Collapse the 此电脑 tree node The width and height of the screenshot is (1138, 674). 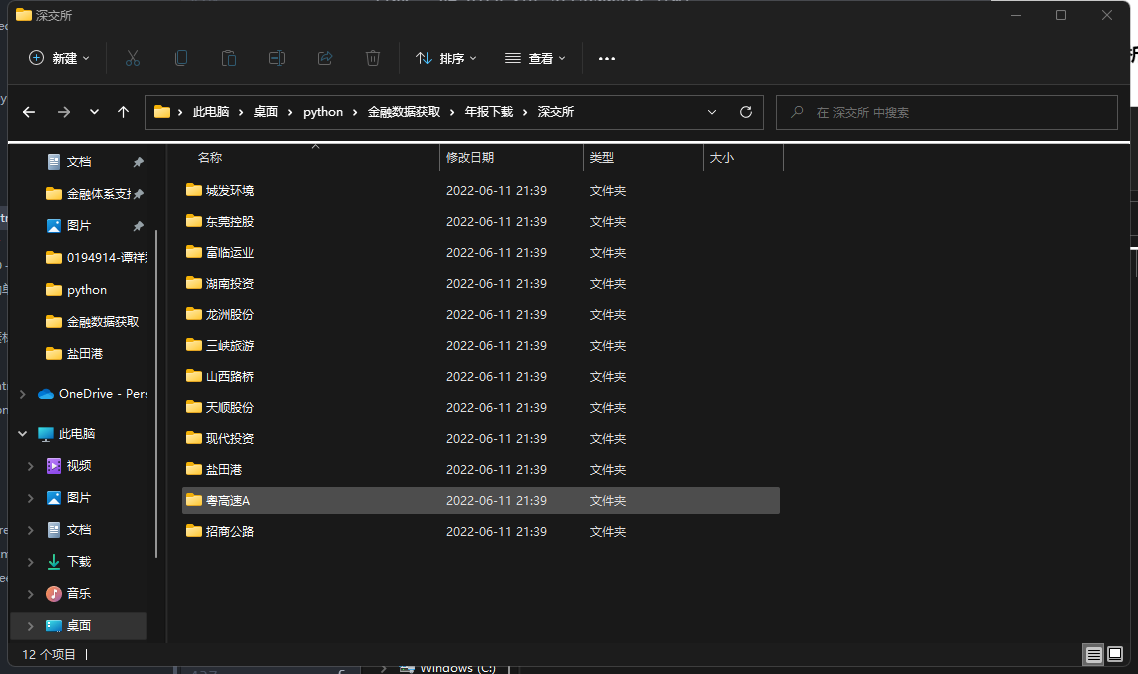(x=23, y=434)
